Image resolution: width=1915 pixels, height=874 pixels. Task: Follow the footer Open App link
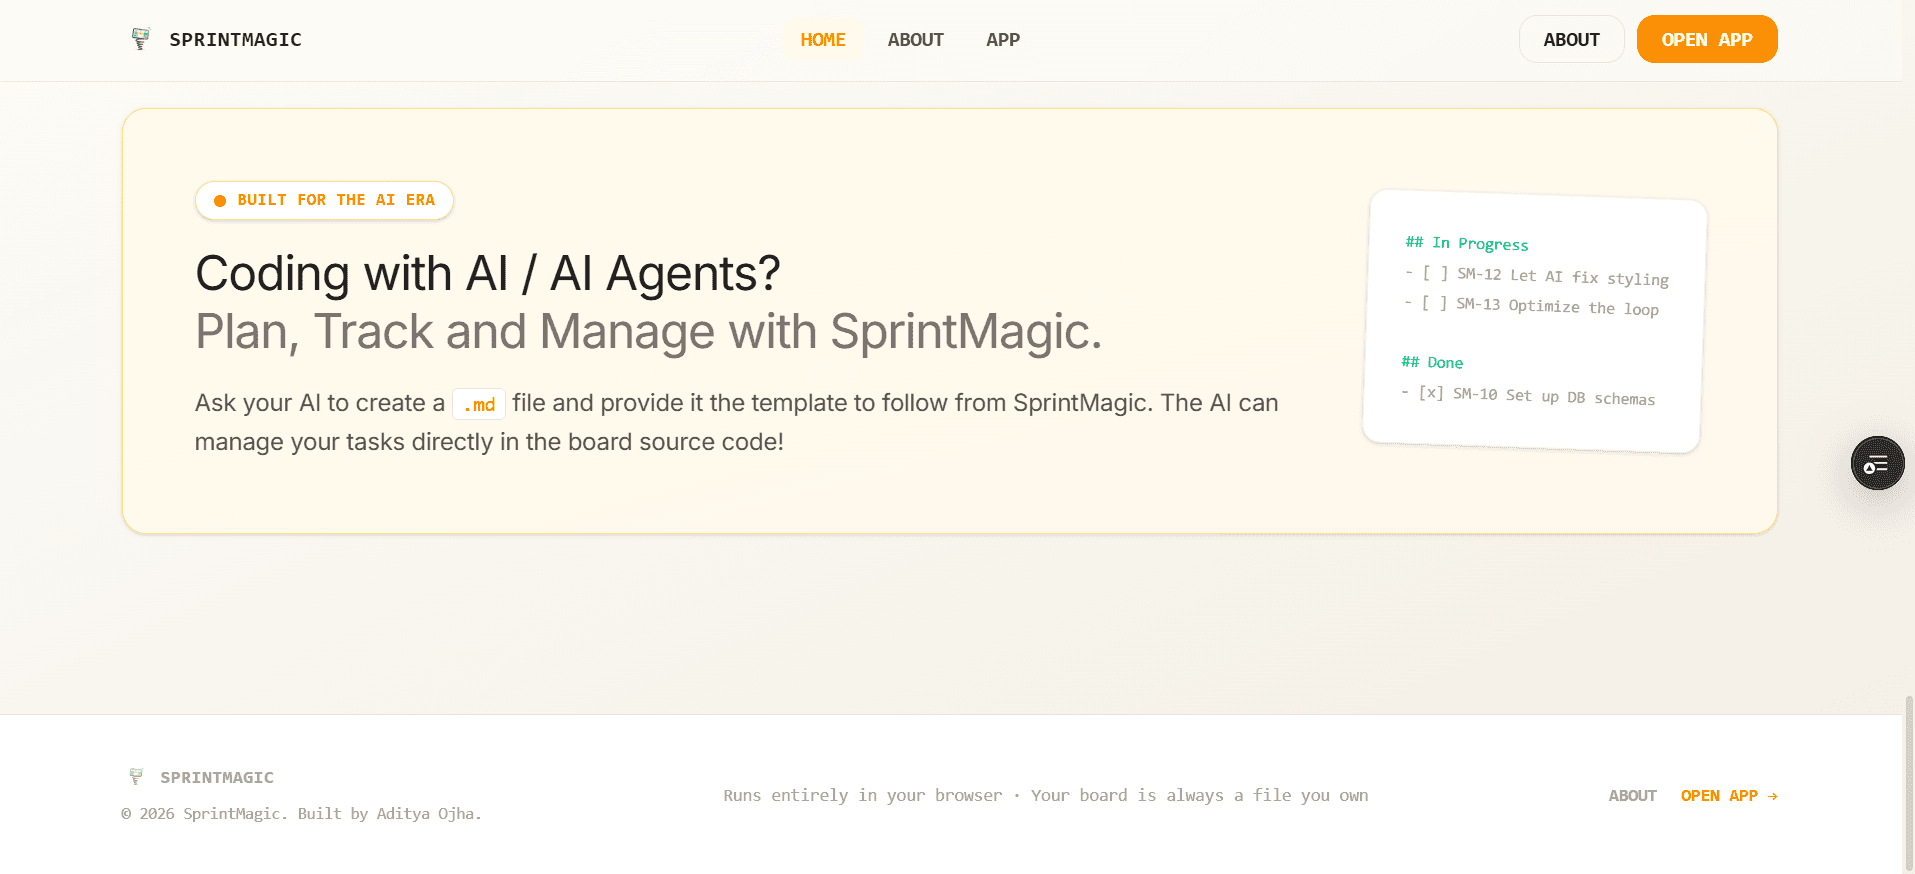(1719, 796)
